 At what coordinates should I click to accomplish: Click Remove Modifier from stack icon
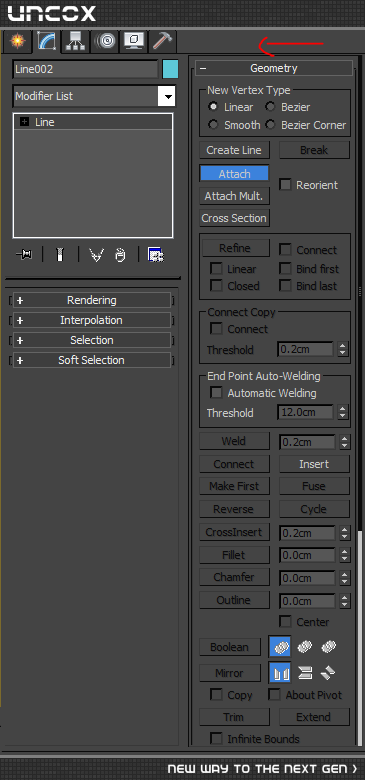pos(120,255)
